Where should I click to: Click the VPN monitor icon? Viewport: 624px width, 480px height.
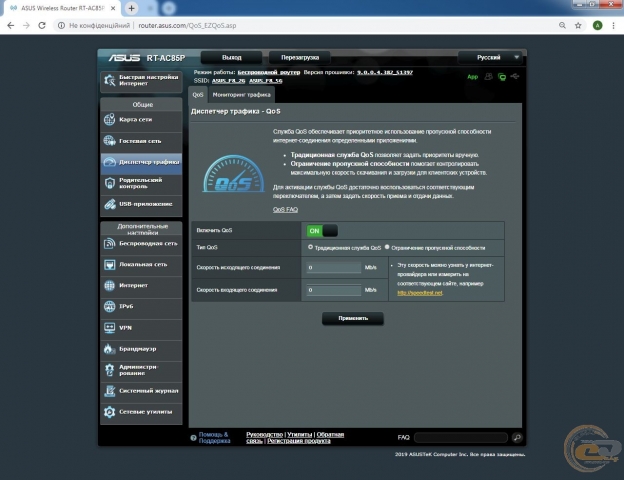tap(109, 328)
